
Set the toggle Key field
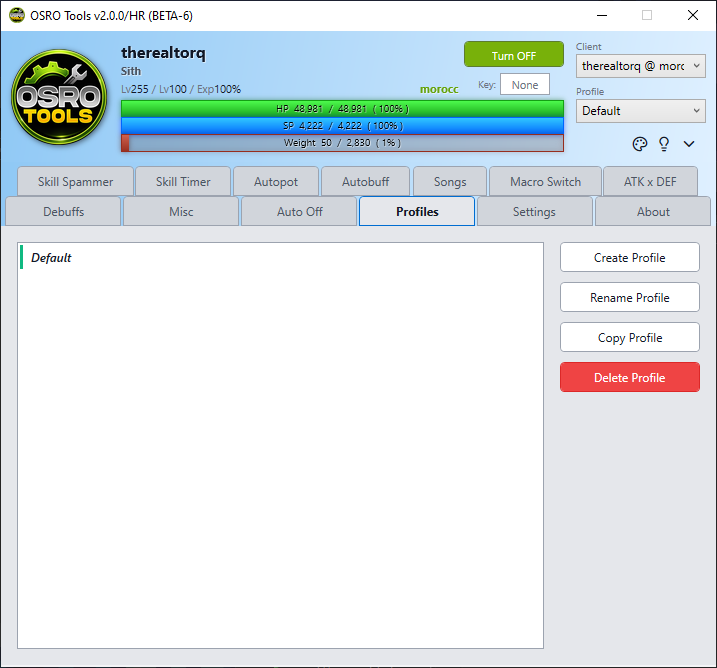click(x=524, y=85)
